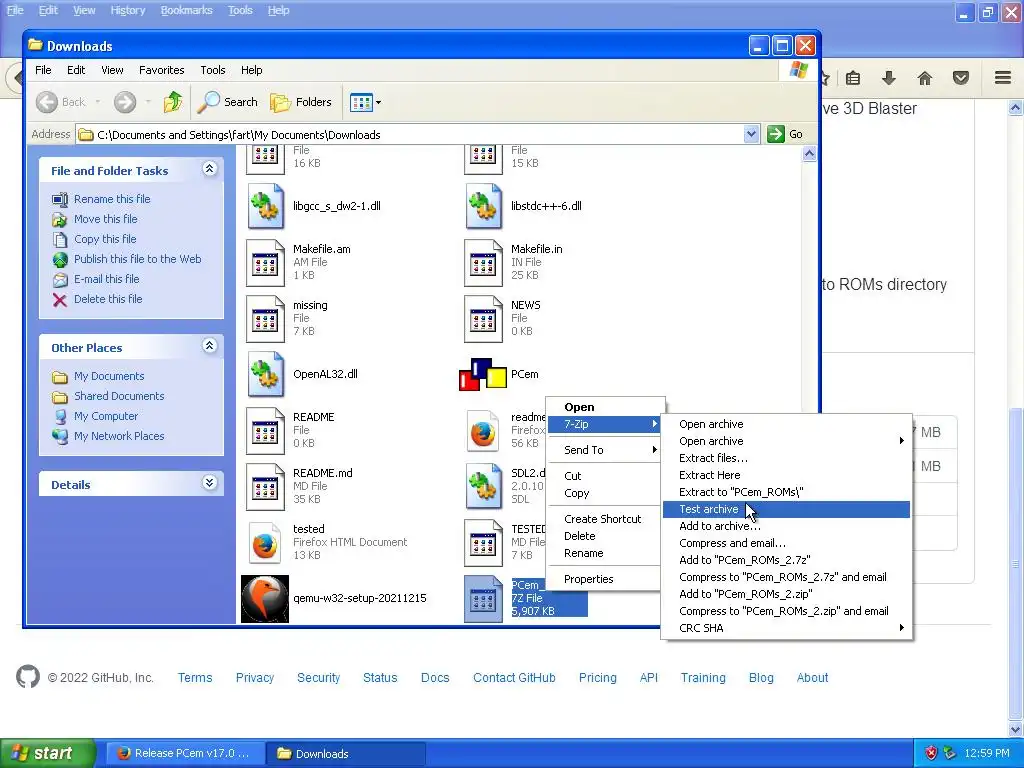Open the Views dropdown in toolbar
Image resolution: width=1024 pixels, height=768 pixels.
[365, 102]
